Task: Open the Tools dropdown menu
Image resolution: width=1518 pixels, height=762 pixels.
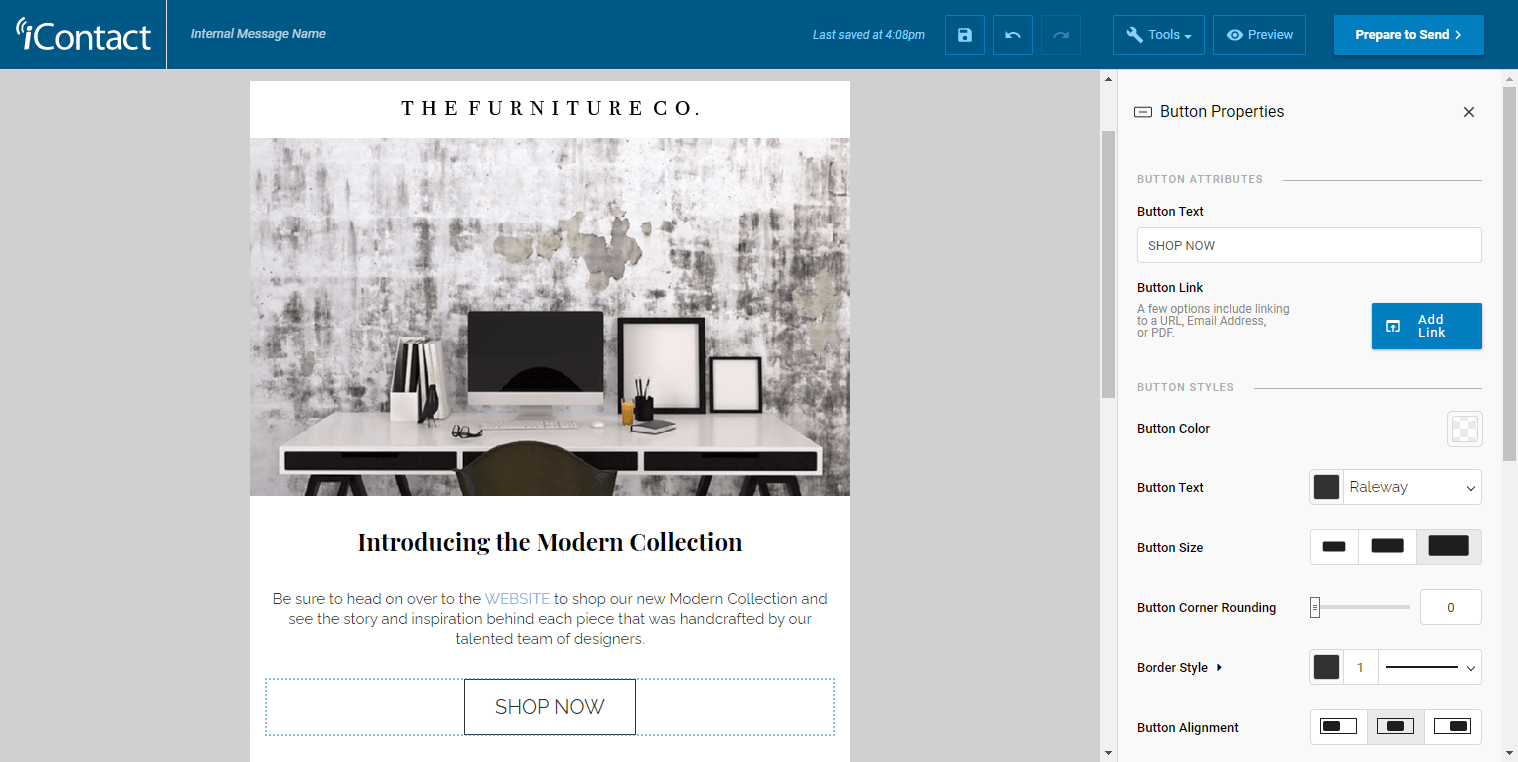Action: pos(1159,35)
